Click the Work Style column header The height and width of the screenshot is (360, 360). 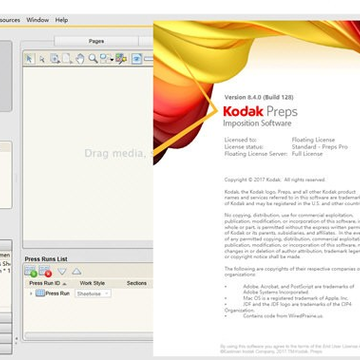pos(92,283)
